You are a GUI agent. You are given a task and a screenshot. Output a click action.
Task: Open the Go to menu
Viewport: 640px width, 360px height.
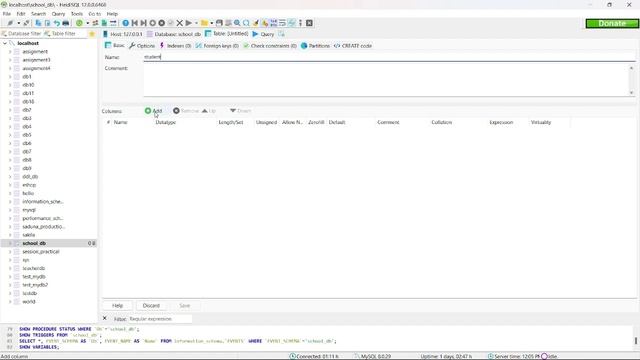(x=94, y=14)
